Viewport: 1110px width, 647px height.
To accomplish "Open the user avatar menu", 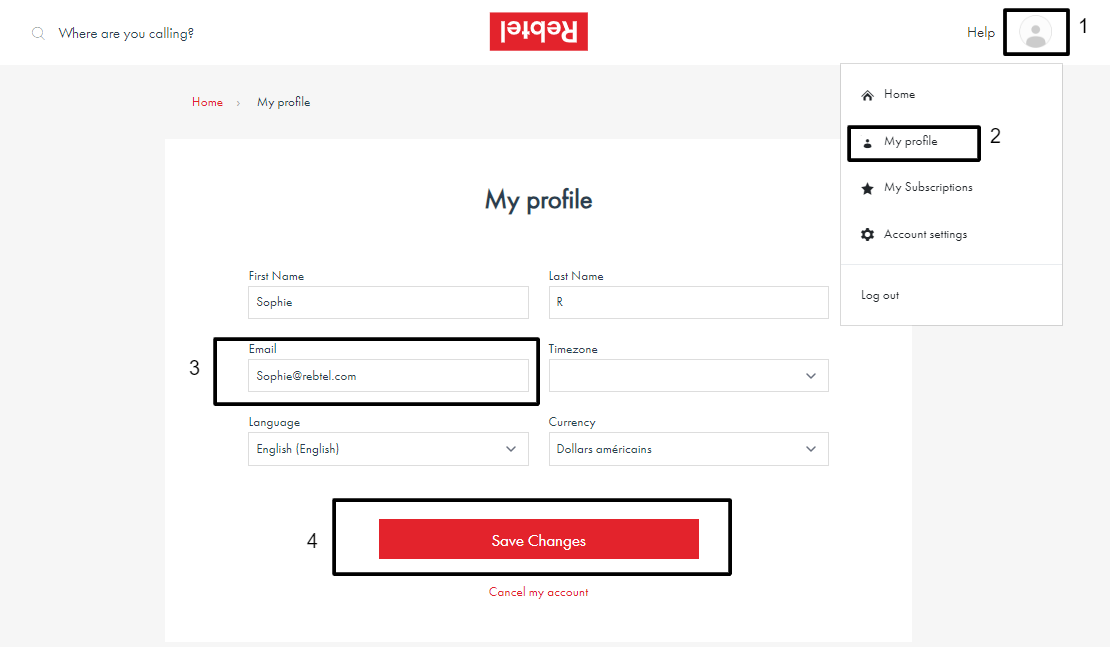I will tap(1035, 33).
